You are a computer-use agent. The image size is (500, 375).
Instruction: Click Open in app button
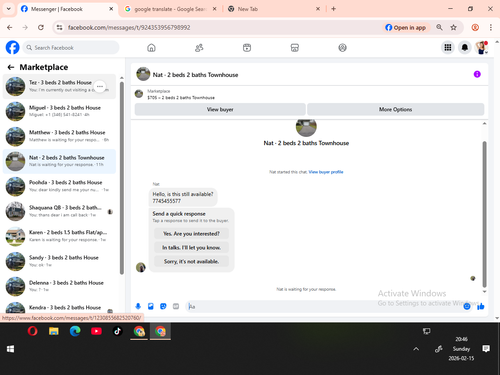tap(406, 27)
